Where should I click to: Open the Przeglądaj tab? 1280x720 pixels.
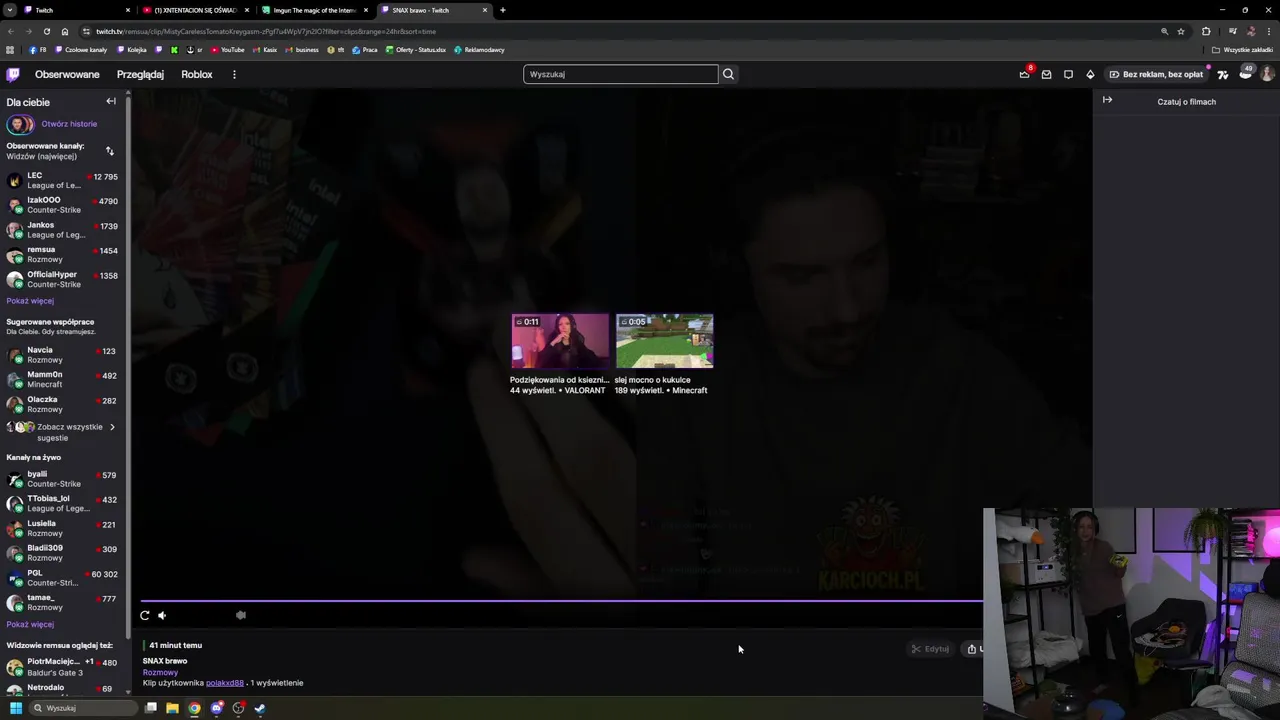[x=140, y=74]
